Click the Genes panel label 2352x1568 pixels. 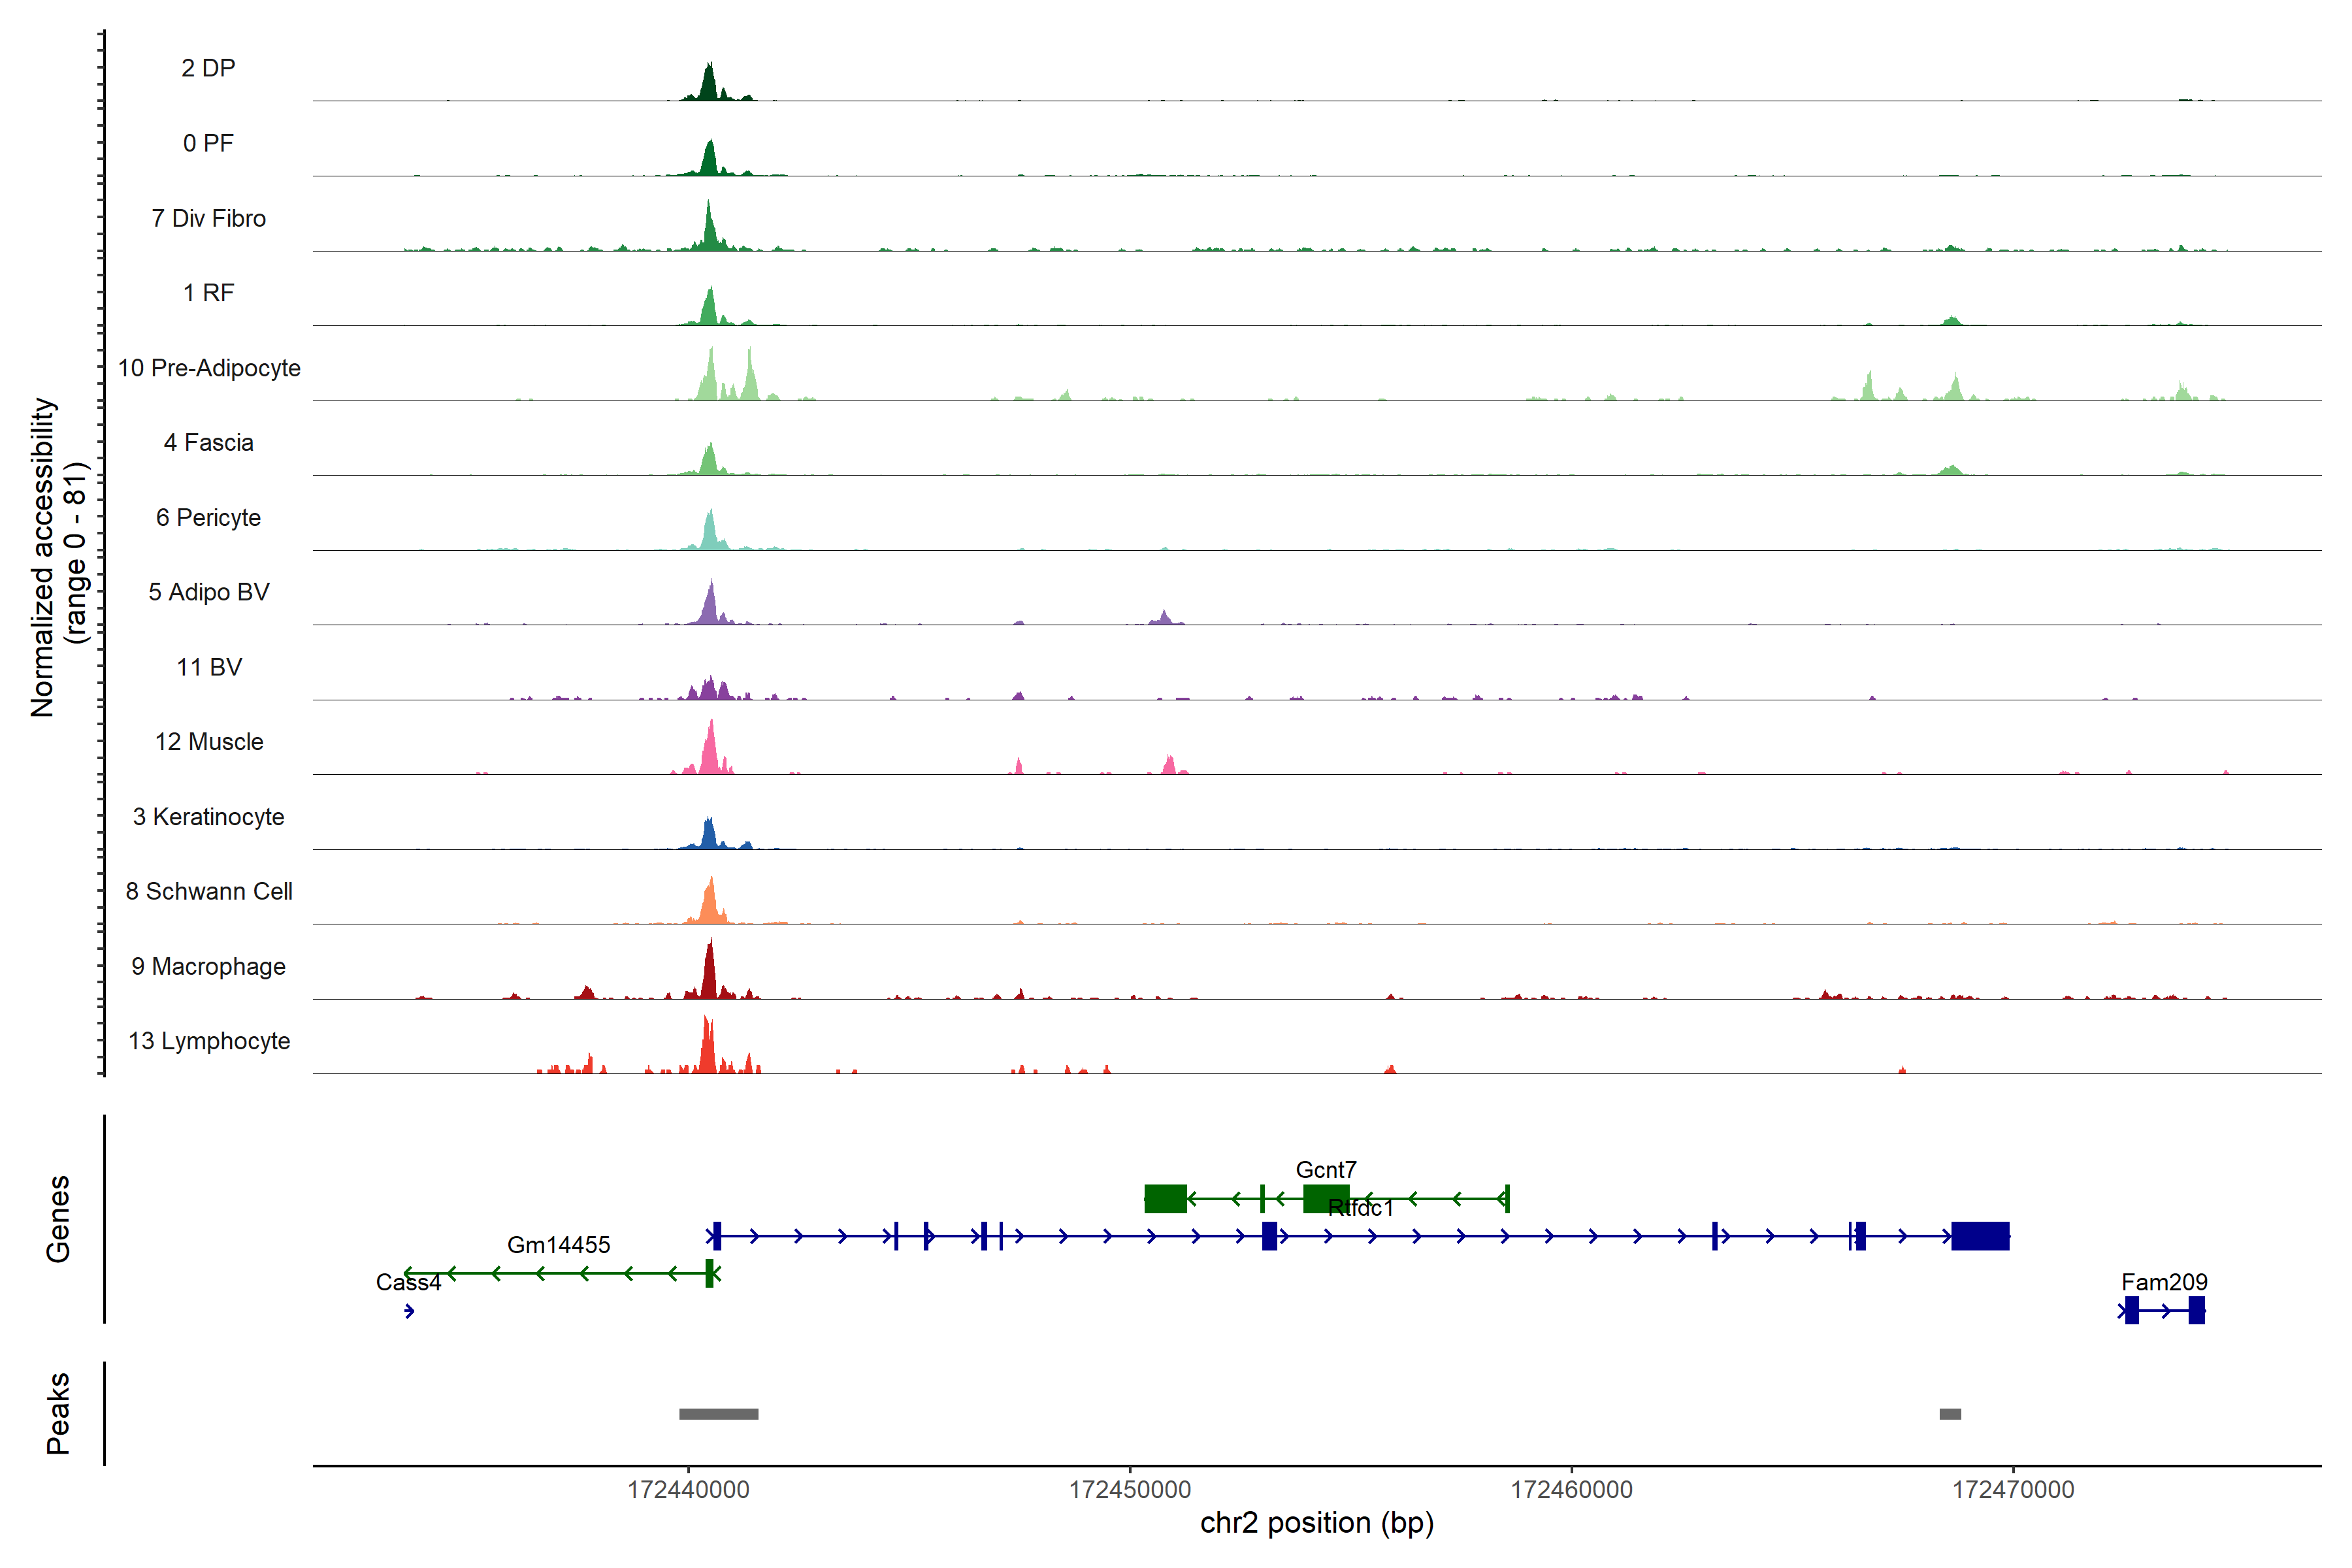pos(58,1218)
